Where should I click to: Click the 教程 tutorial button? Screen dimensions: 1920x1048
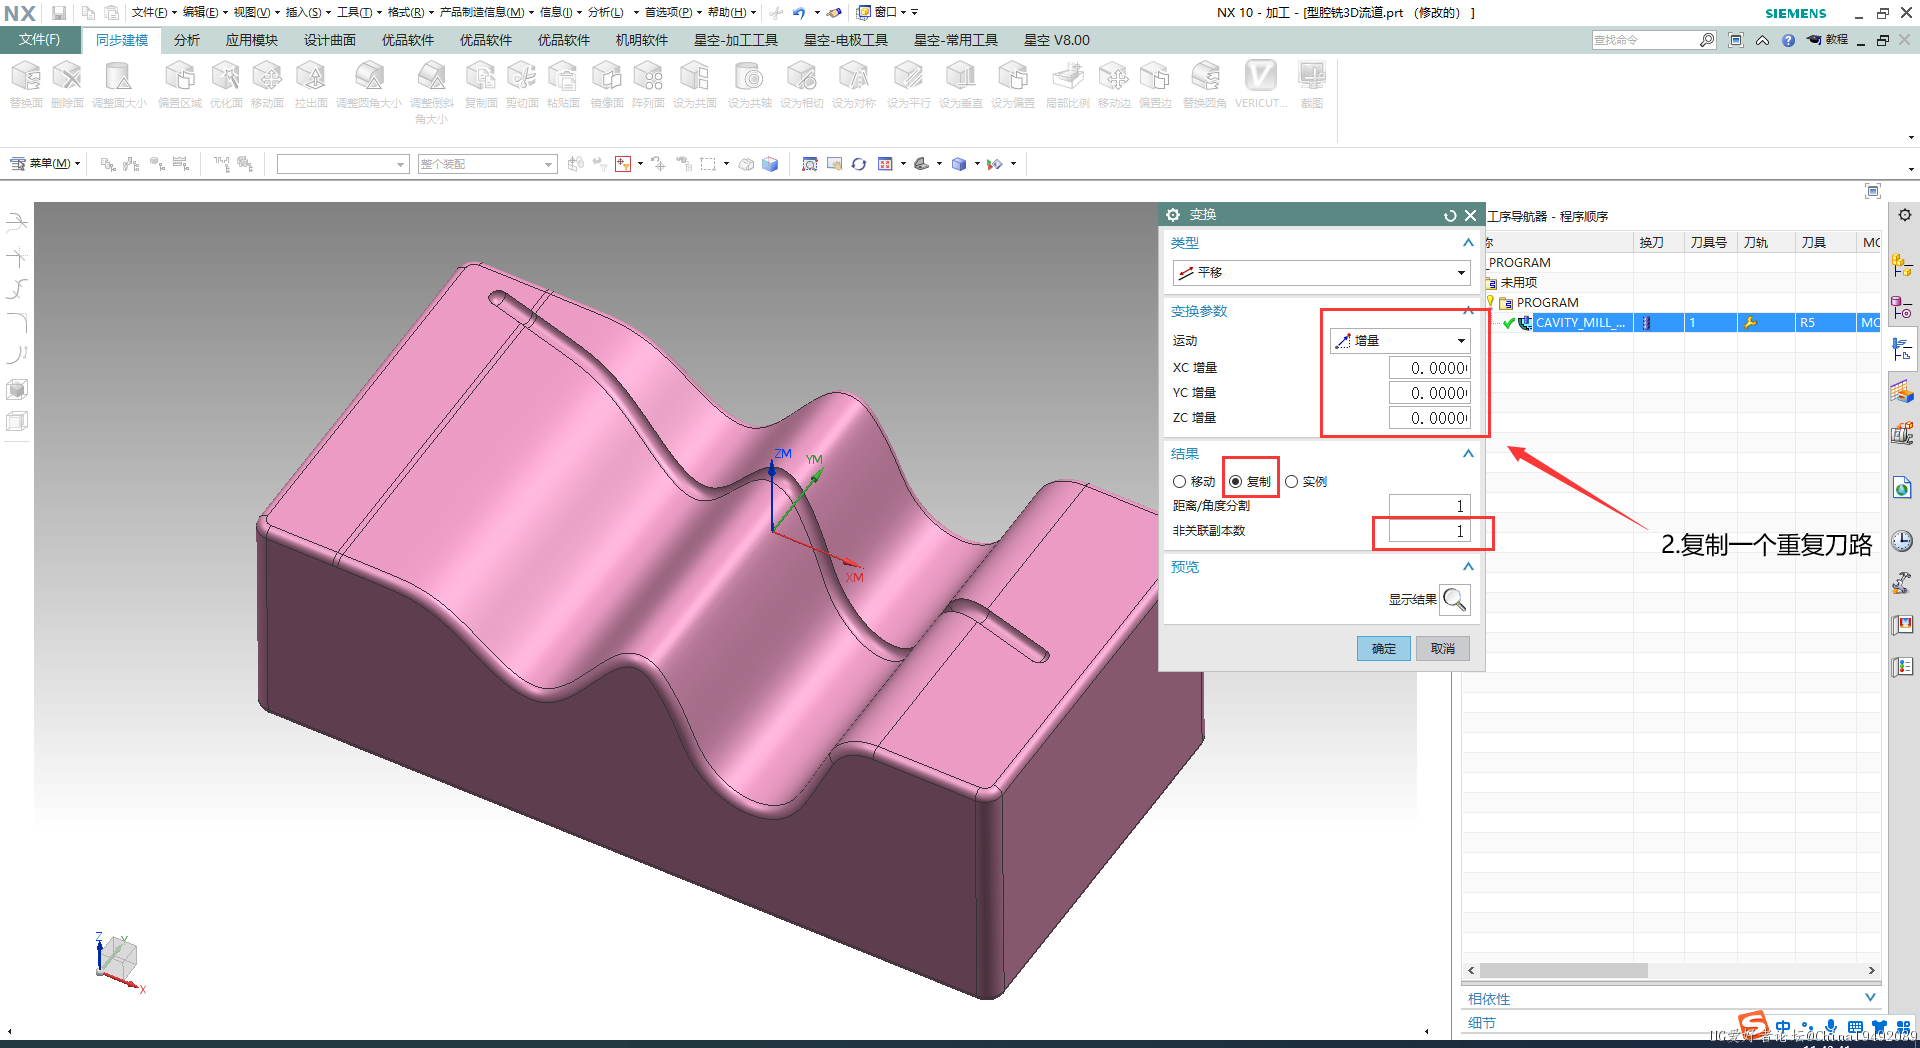[x=1828, y=40]
